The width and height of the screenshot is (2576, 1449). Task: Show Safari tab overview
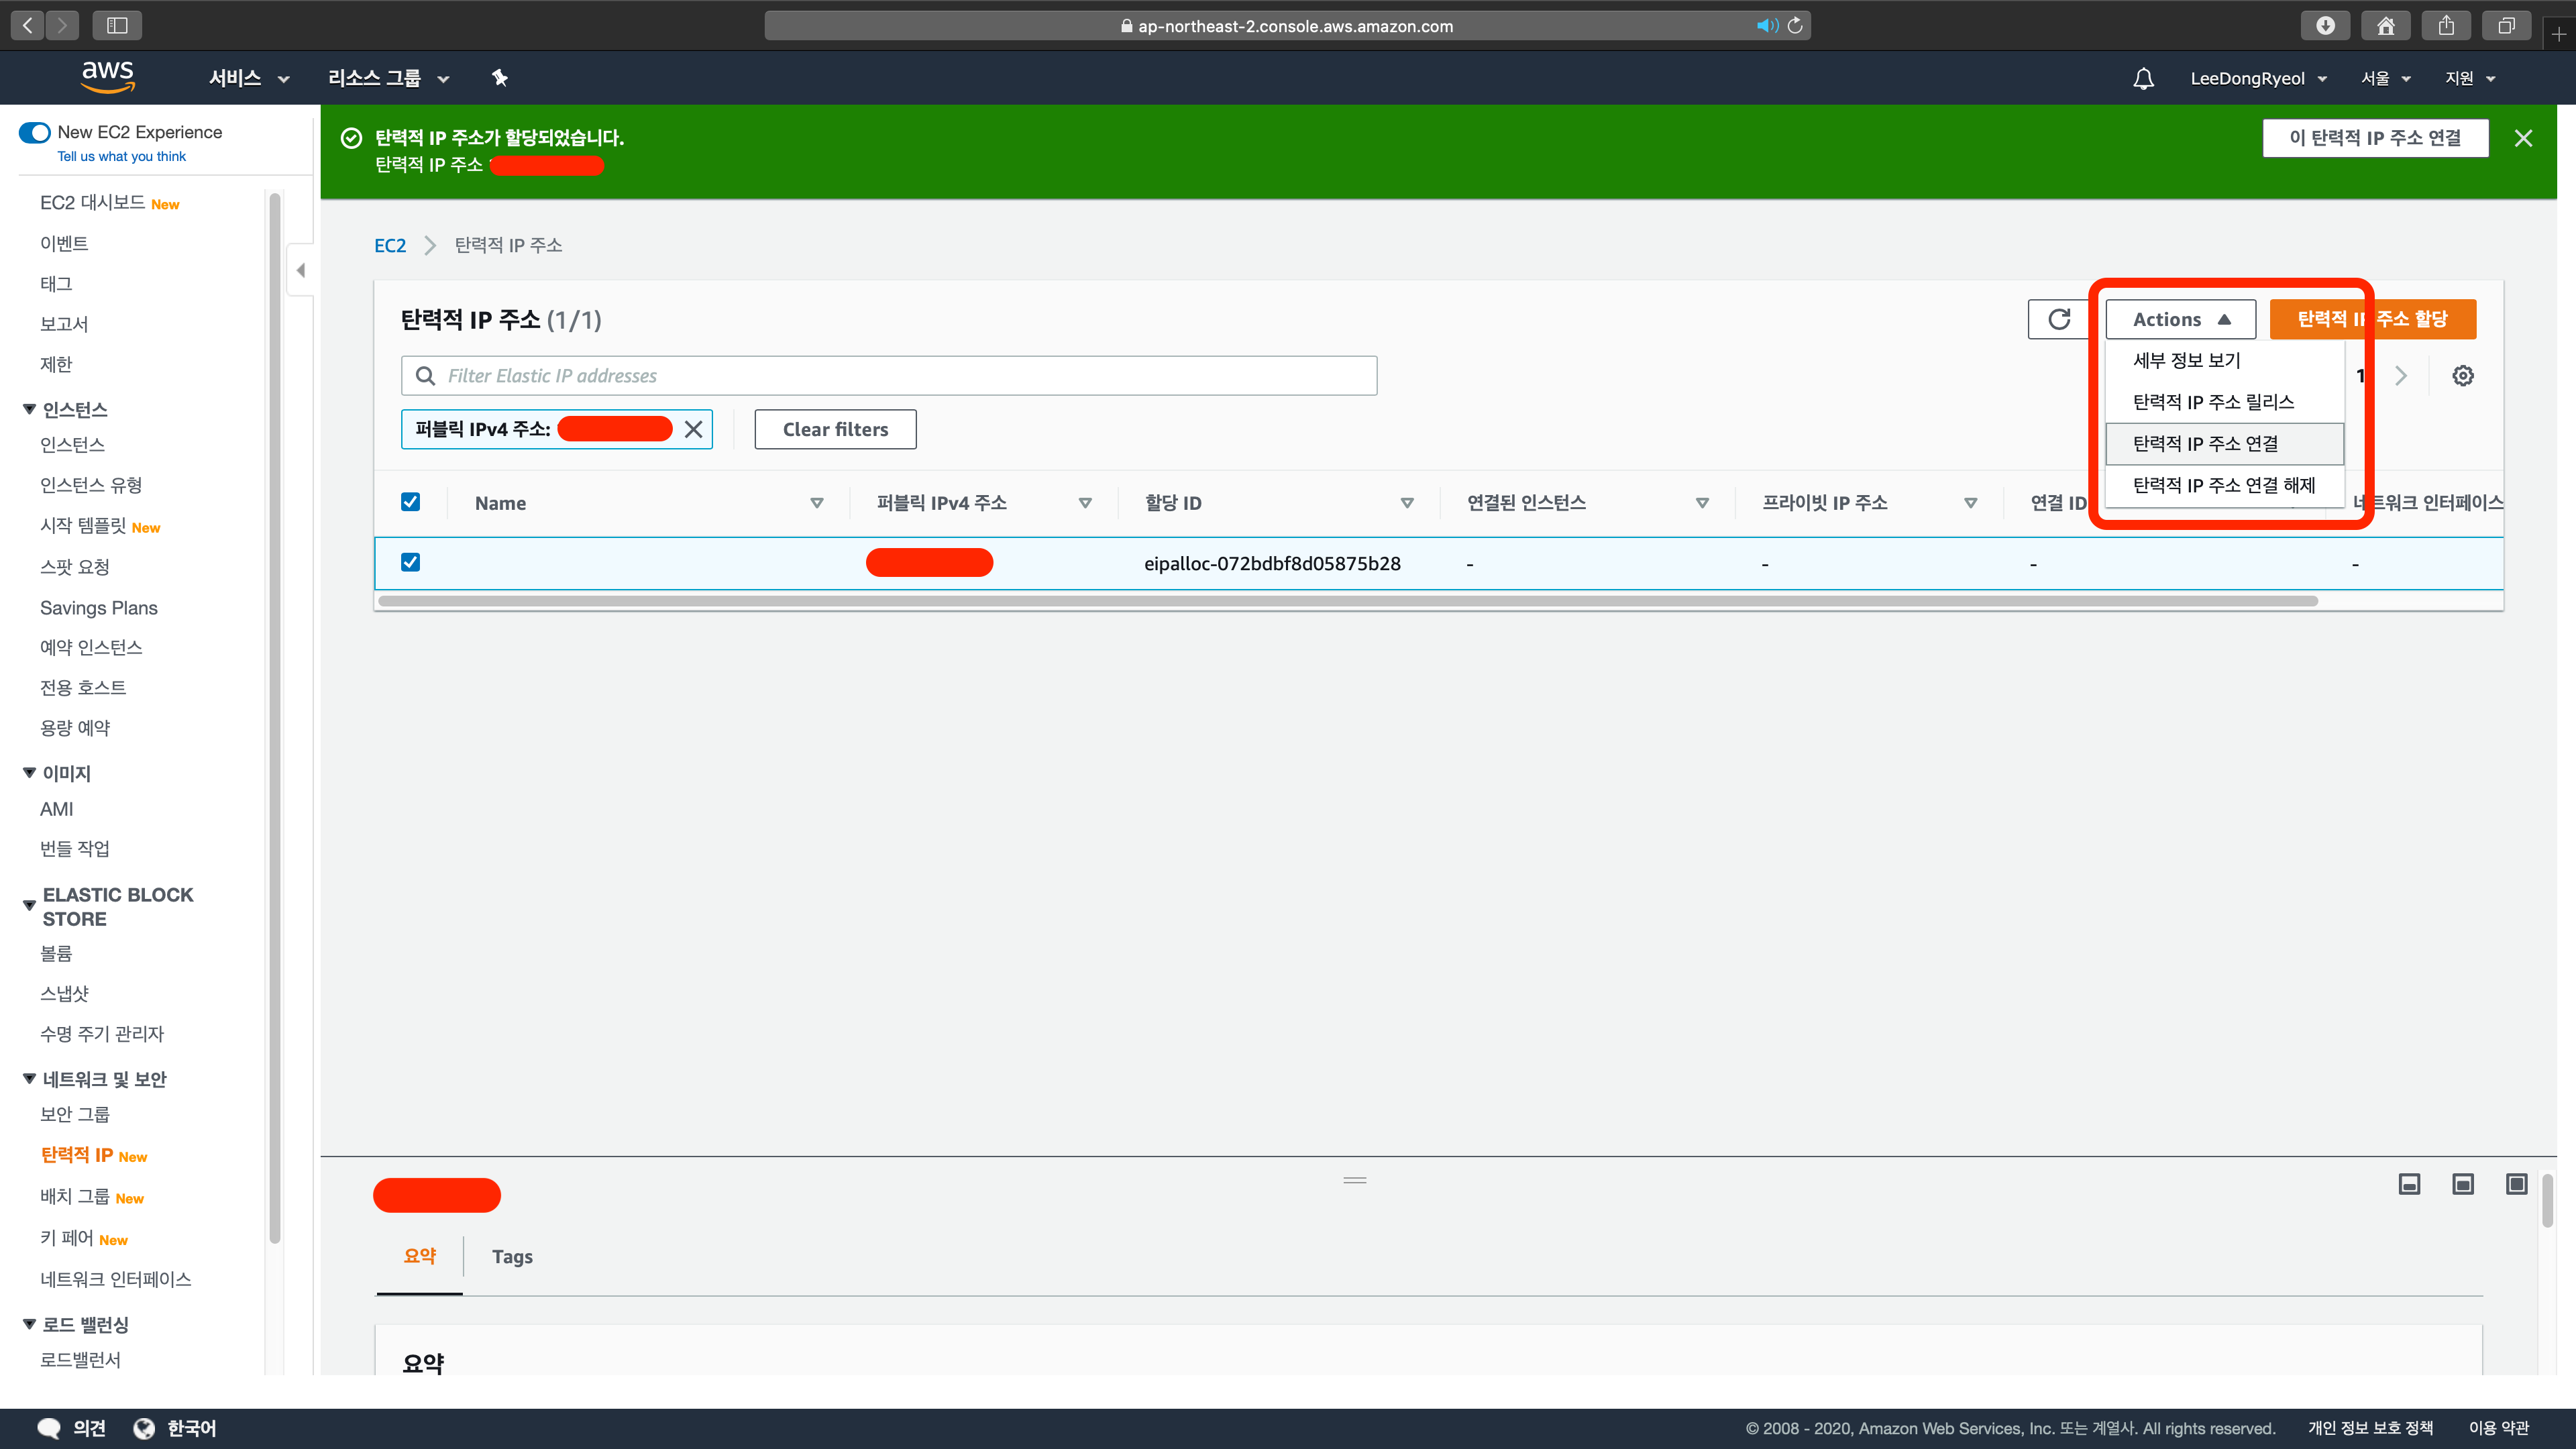(x=2506, y=25)
